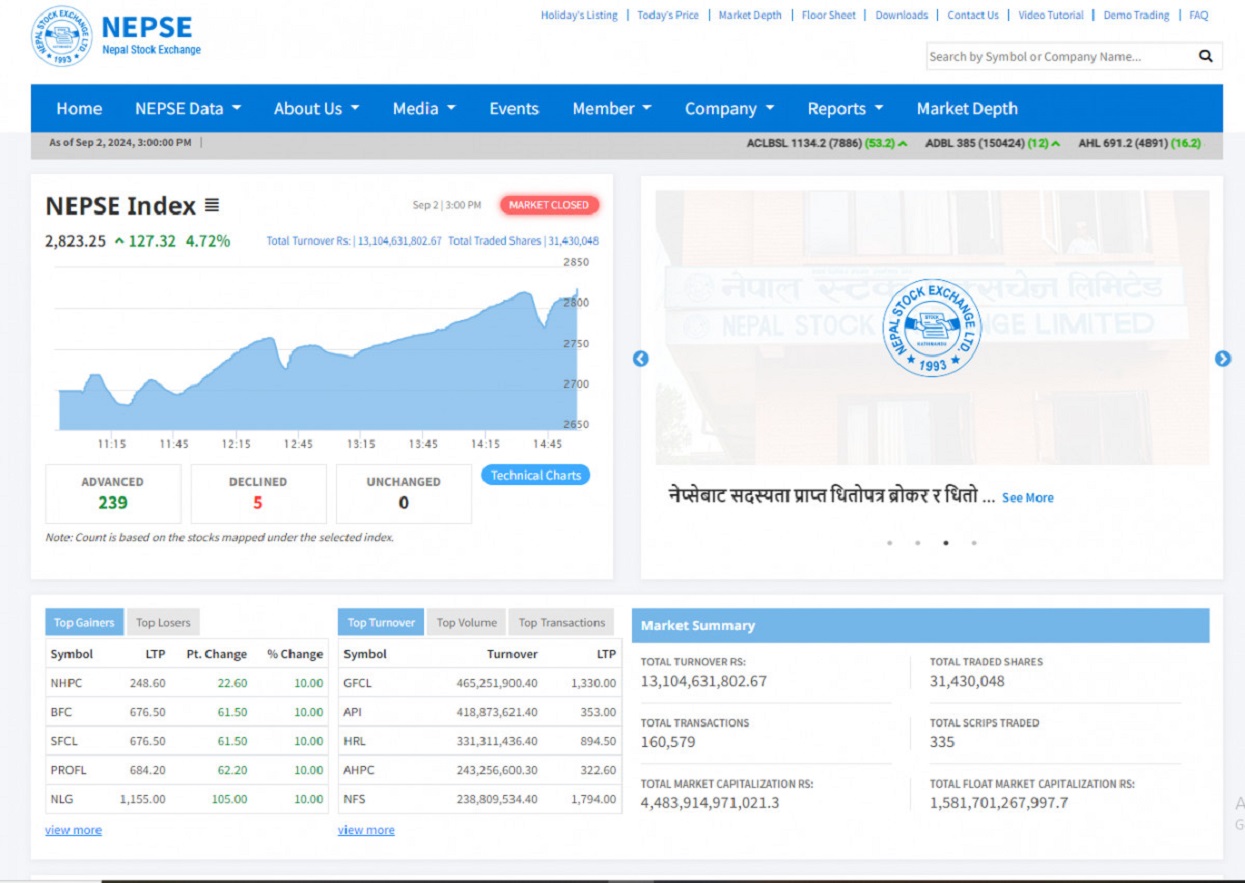Open the Floor Sheet link in header
1245x883 pixels.
point(828,15)
